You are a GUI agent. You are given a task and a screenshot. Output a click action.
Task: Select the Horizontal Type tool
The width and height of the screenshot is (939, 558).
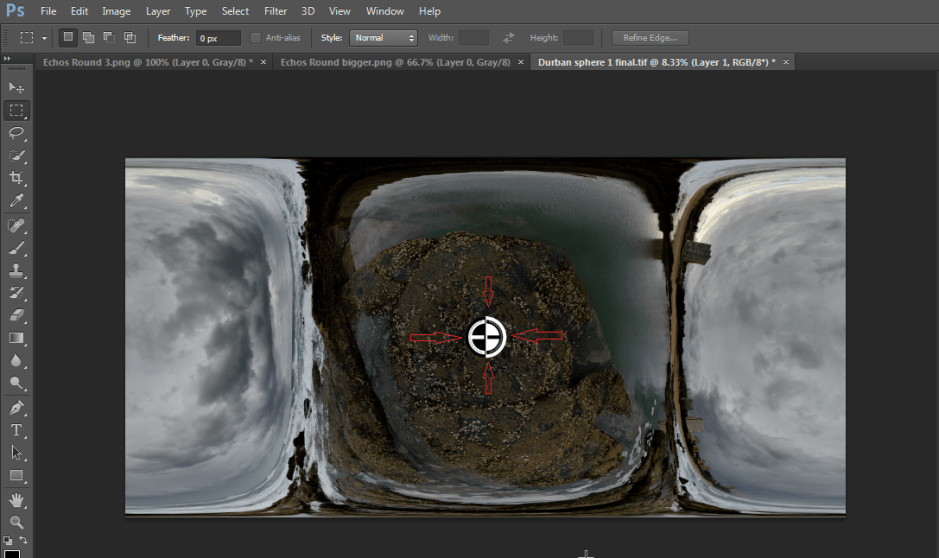16,430
